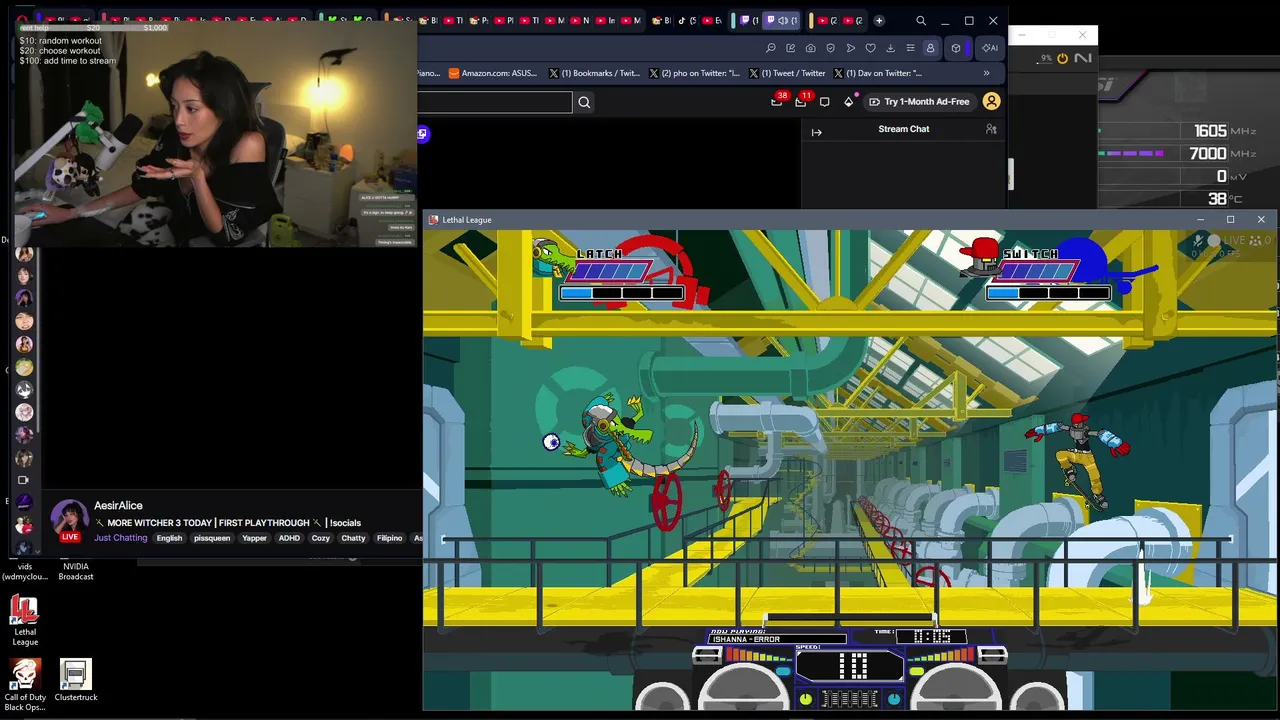Viewport: 1280px width, 720px height.
Task: Take a snapshot with browser camera icon
Action: pos(811,48)
